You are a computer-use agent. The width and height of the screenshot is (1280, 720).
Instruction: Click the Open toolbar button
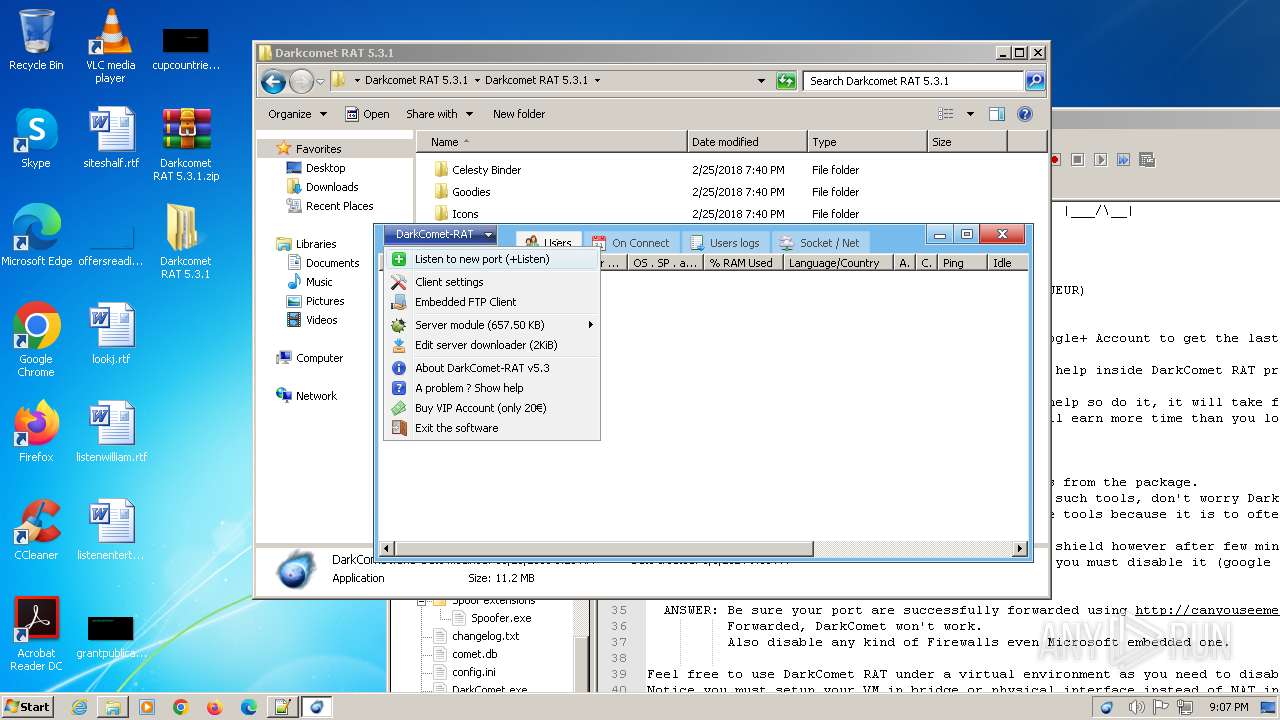367,114
